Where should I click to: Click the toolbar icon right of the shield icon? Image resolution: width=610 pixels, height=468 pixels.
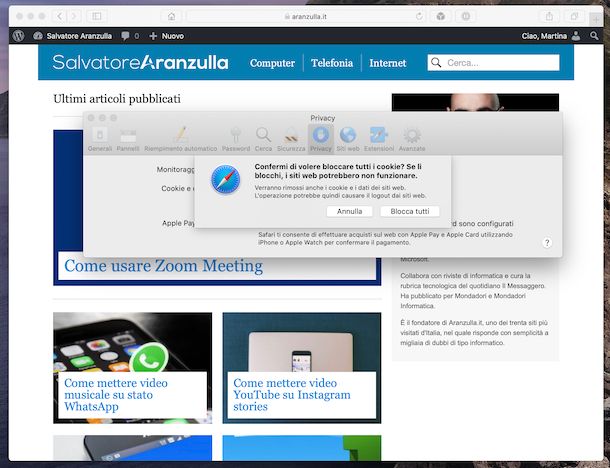coord(466,16)
